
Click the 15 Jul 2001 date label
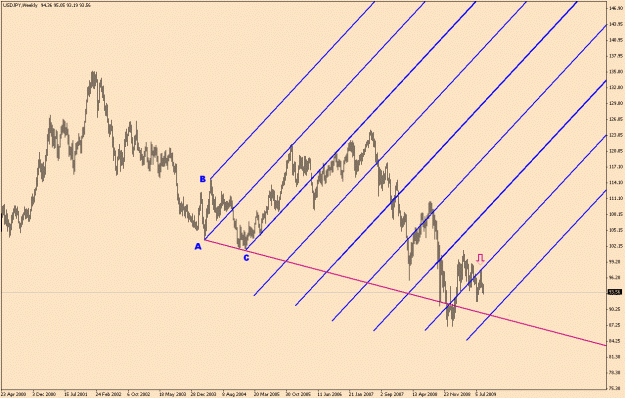[76, 394]
